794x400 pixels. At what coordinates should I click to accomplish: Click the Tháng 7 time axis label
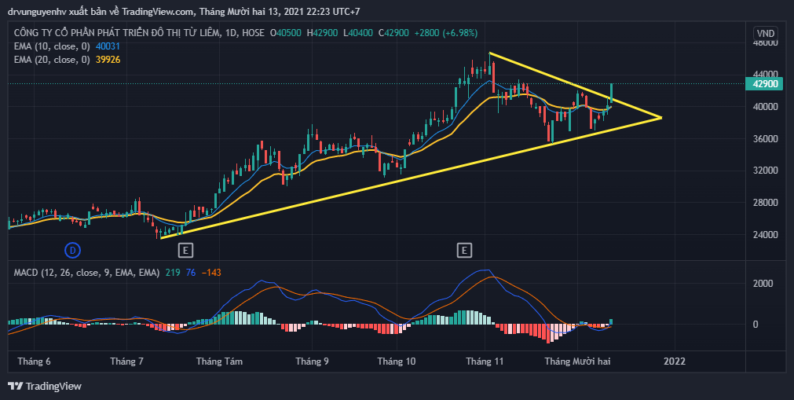click(x=127, y=362)
